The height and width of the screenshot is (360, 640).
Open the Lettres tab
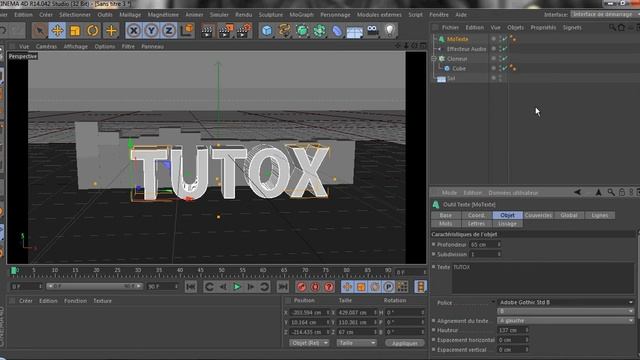476,224
